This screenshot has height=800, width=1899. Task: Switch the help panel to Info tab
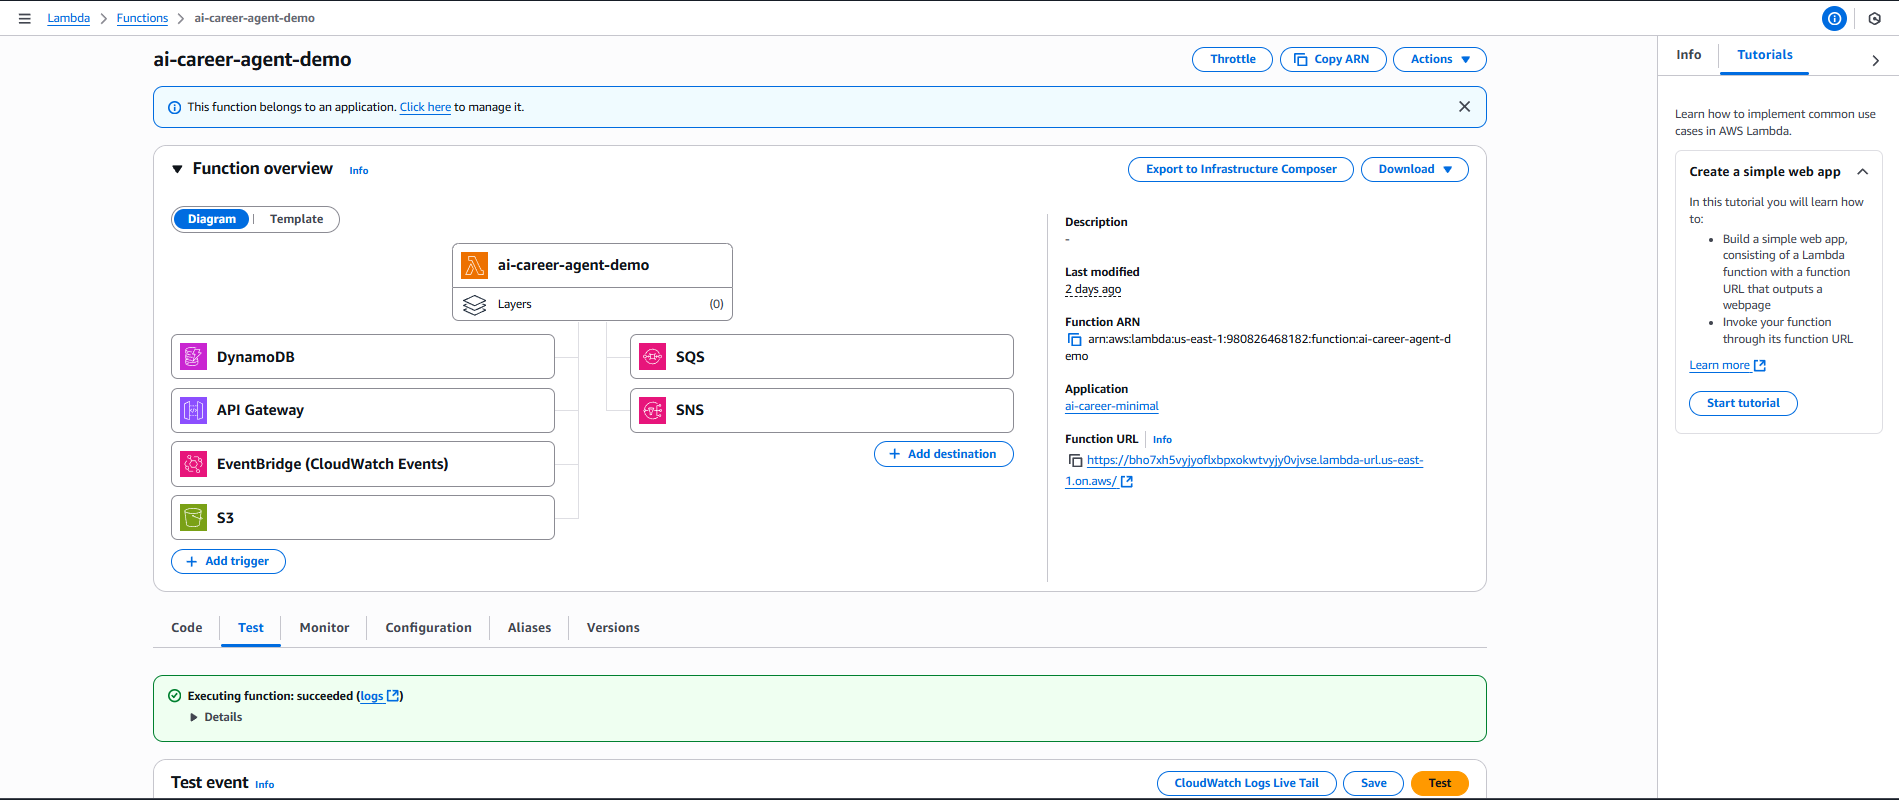[x=1689, y=55]
